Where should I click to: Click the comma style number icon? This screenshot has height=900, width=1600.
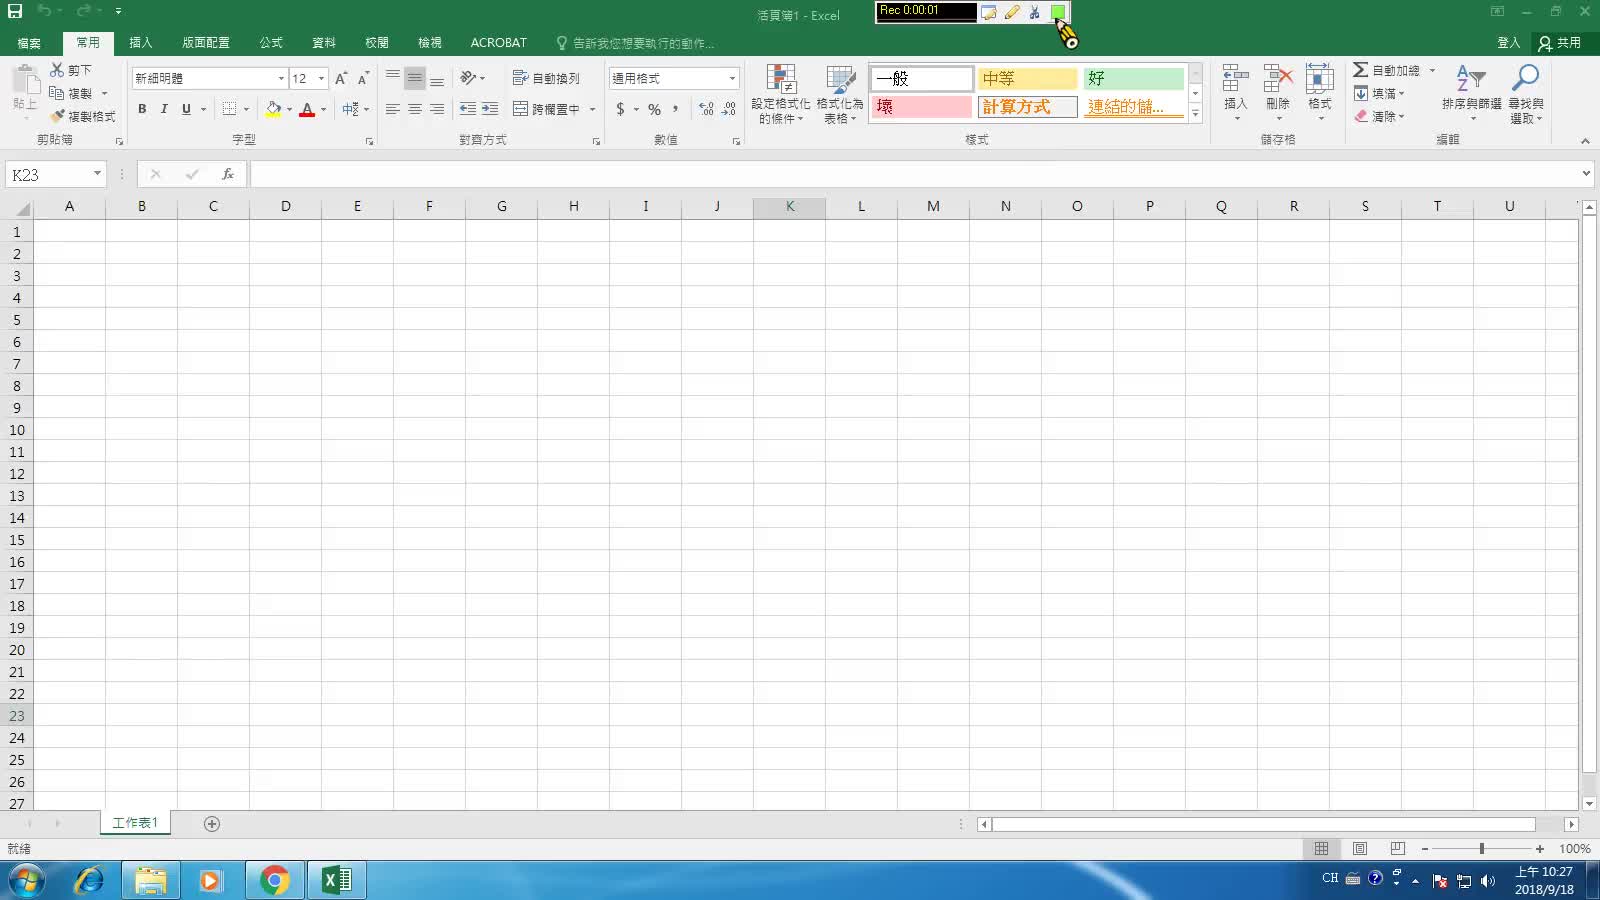coord(676,109)
